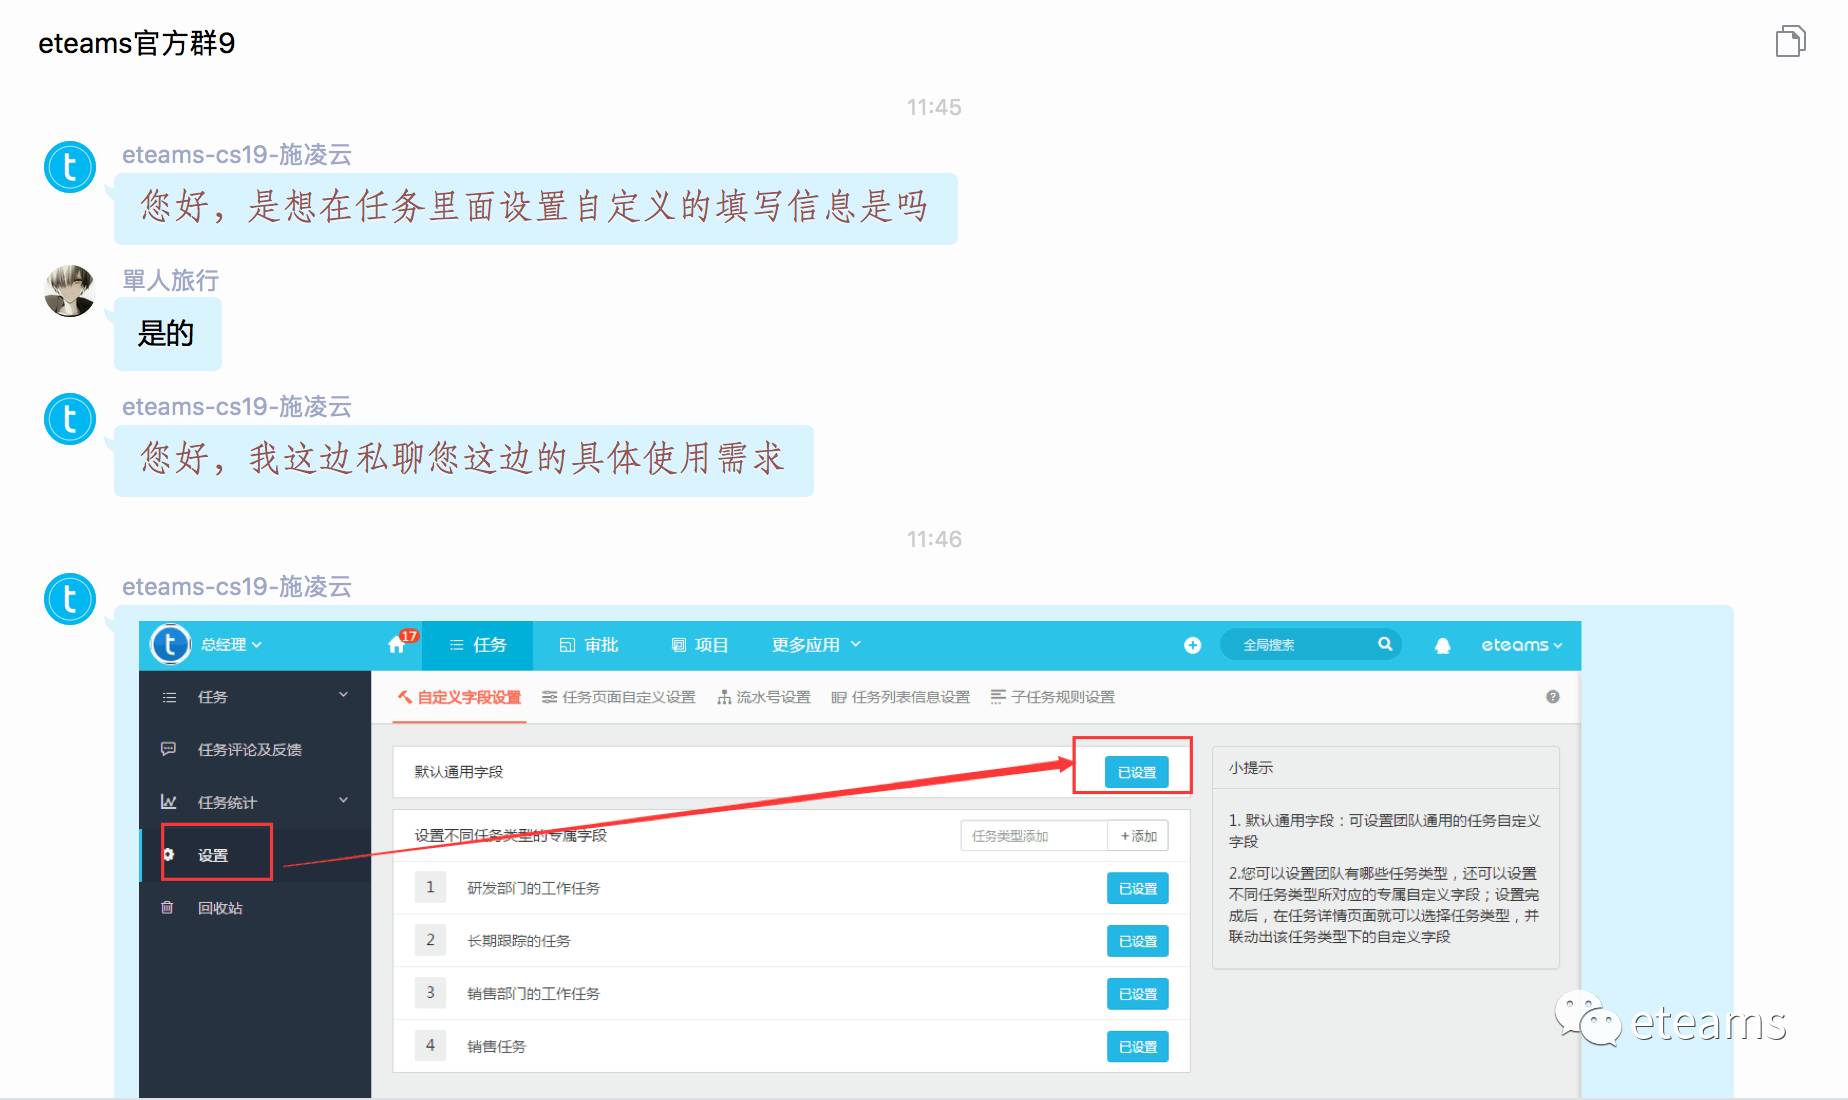
Task: Click 已设置 for 长期跟踪的任务
Action: coord(1138,941)
